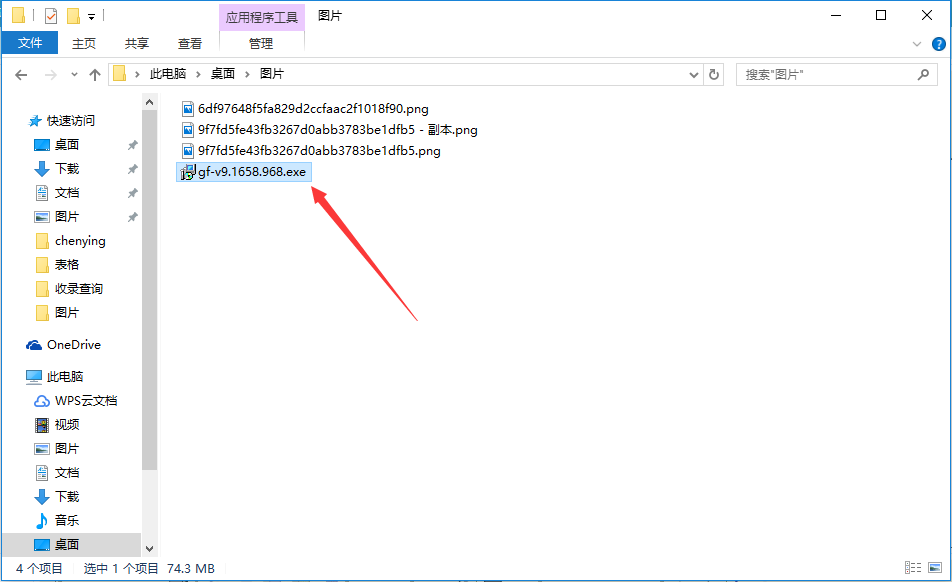Open the Customize Quick Access Toolbar dropdown
The height and width of the screenshot is (582, 952).
(x=91, y=17)
